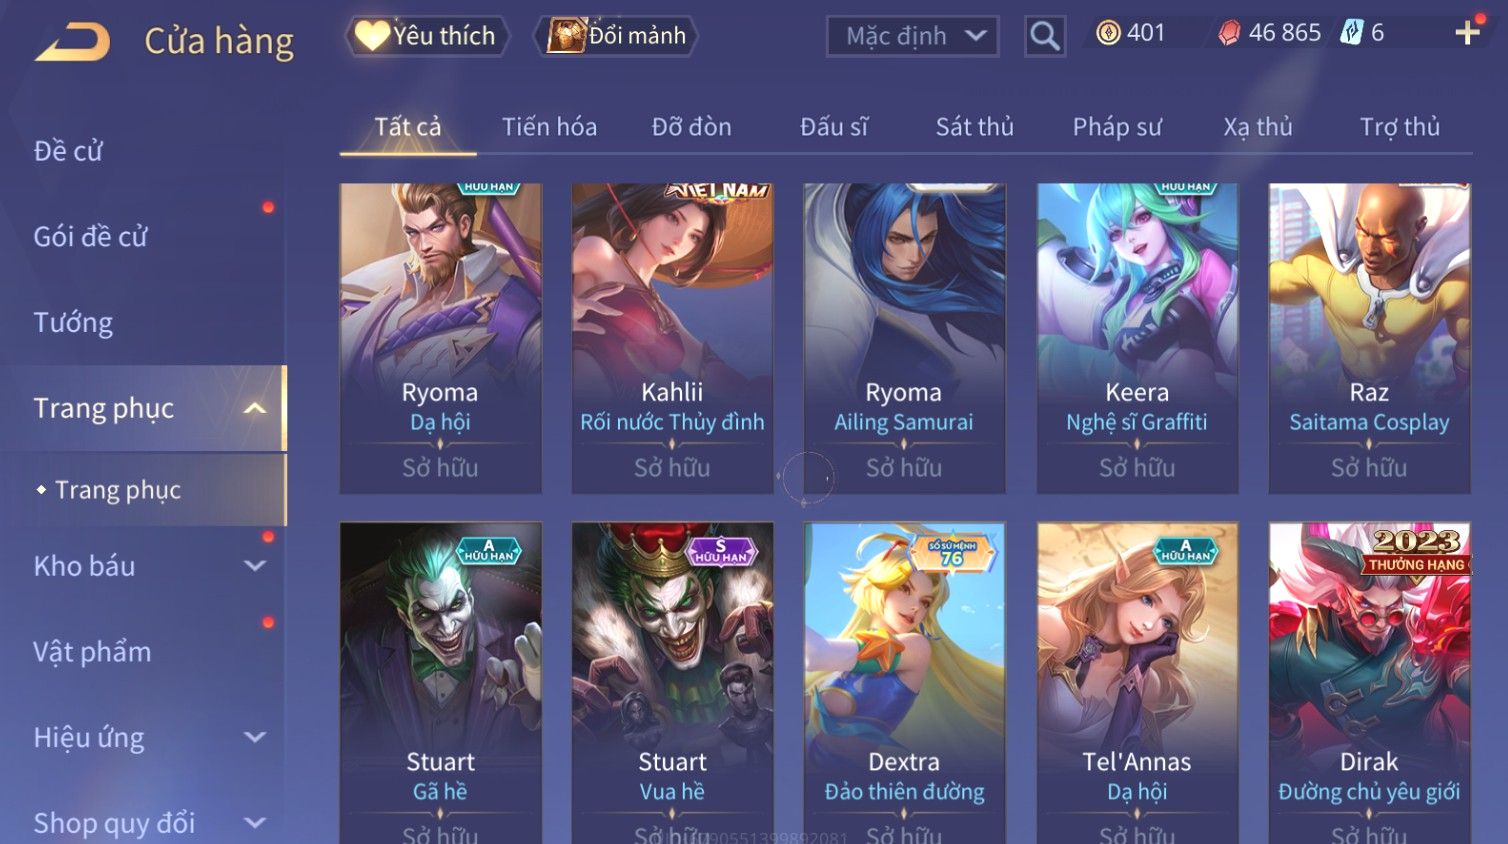Collapse the Trang phục sidebar section
This screenshot has width=1508, height=844.
tap(255, 408)
